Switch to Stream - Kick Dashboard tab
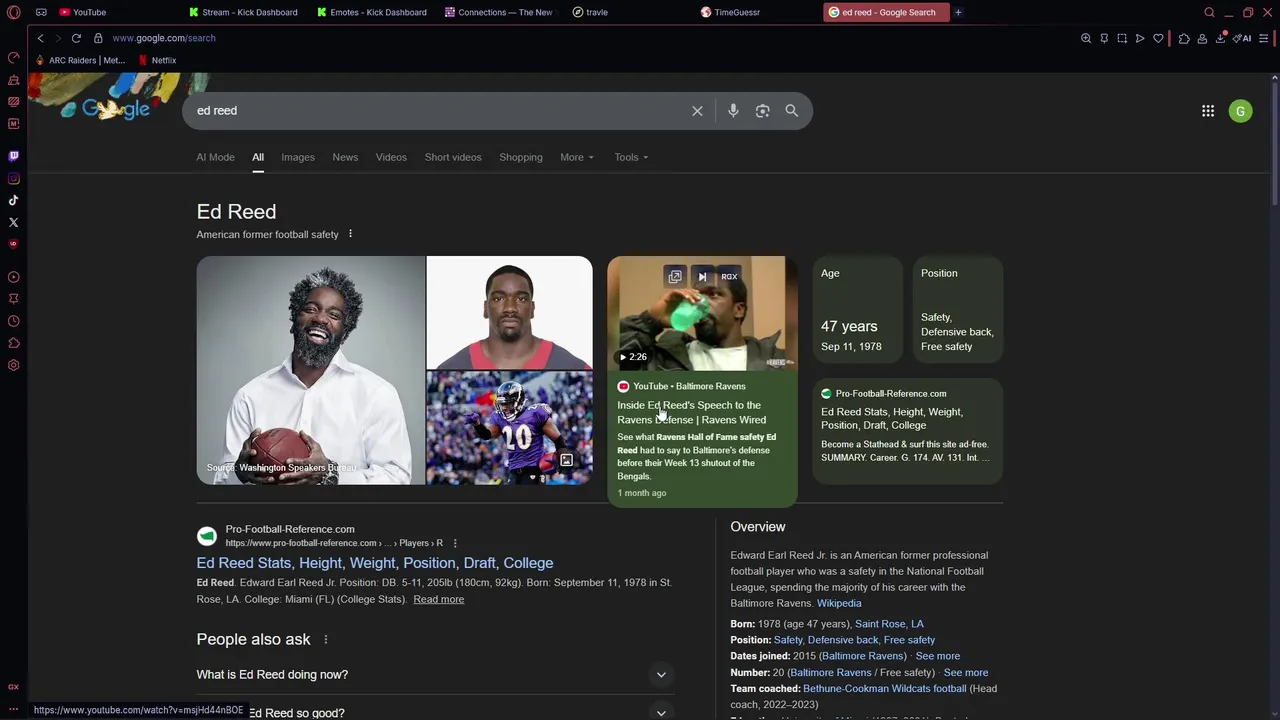 244,12
